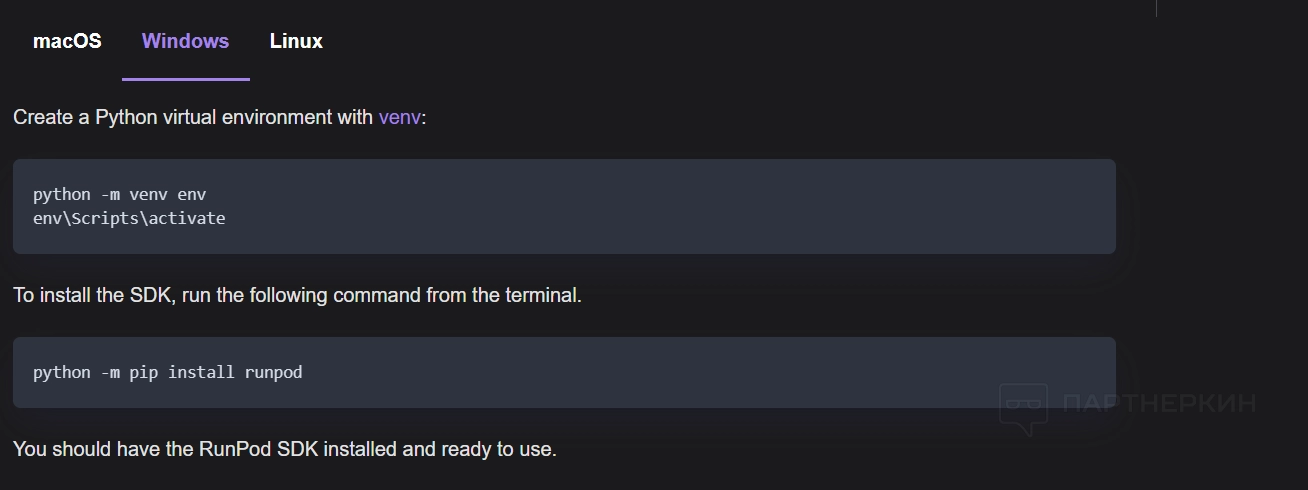This screenshot has height=490, width=1308.
Task: Click the 'To install the SDK' sentence
Action: pyautogui.click(x=297, y=296)
